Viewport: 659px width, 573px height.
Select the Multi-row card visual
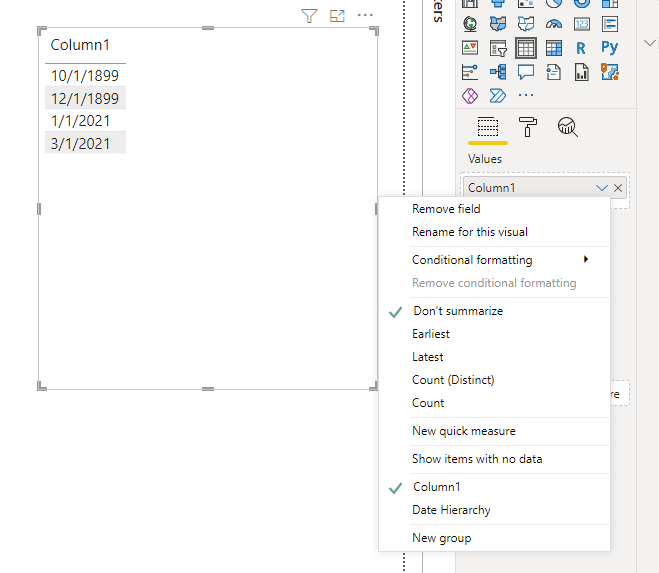(610, 24)
